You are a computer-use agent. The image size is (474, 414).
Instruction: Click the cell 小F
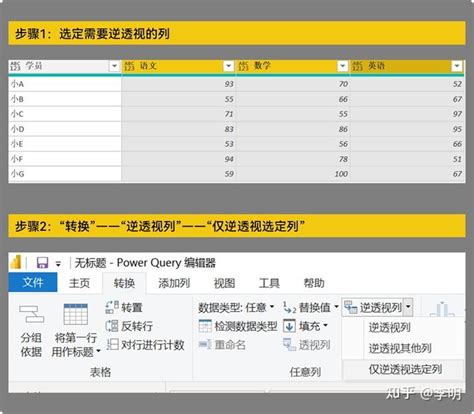[65, 159]
